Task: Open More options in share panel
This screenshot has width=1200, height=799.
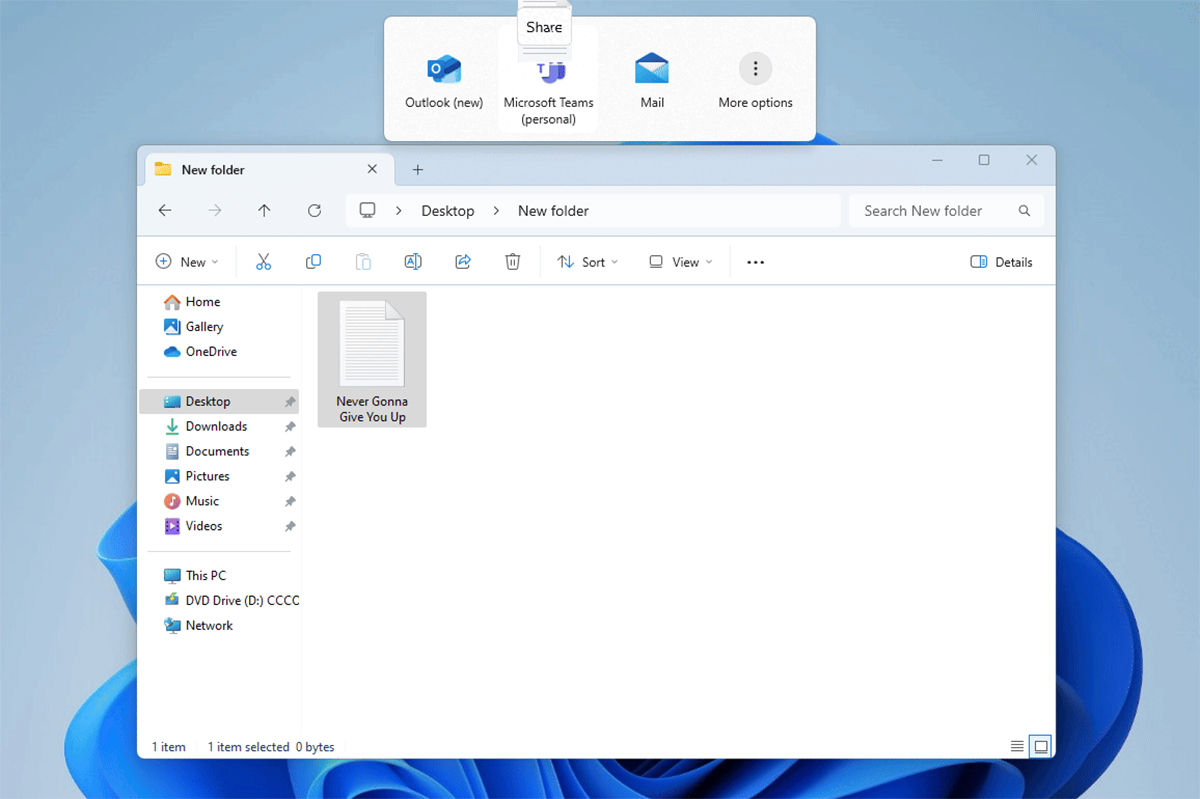Action: [755, 82]
